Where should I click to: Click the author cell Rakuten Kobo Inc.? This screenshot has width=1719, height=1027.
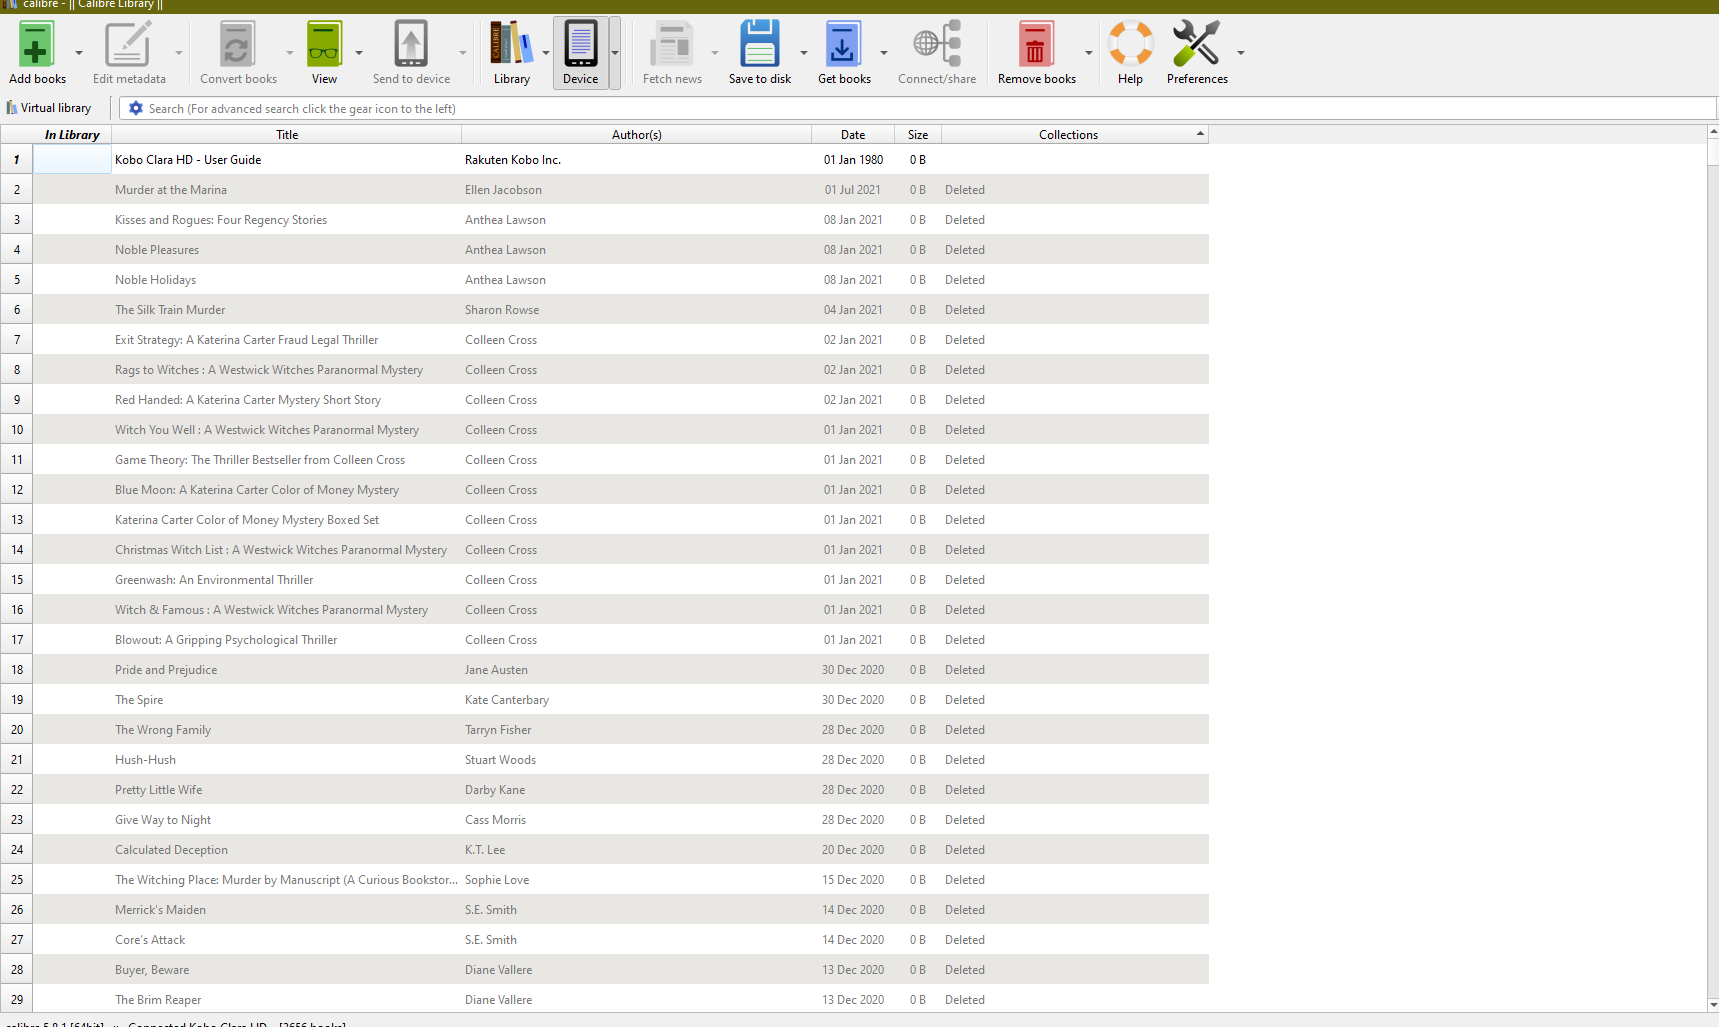click(513, 160)
